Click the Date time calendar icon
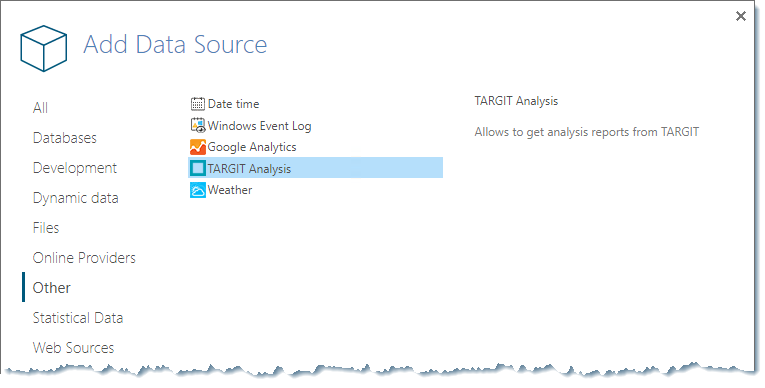Viewport: 765px width, 388px height. pos(198,104)
